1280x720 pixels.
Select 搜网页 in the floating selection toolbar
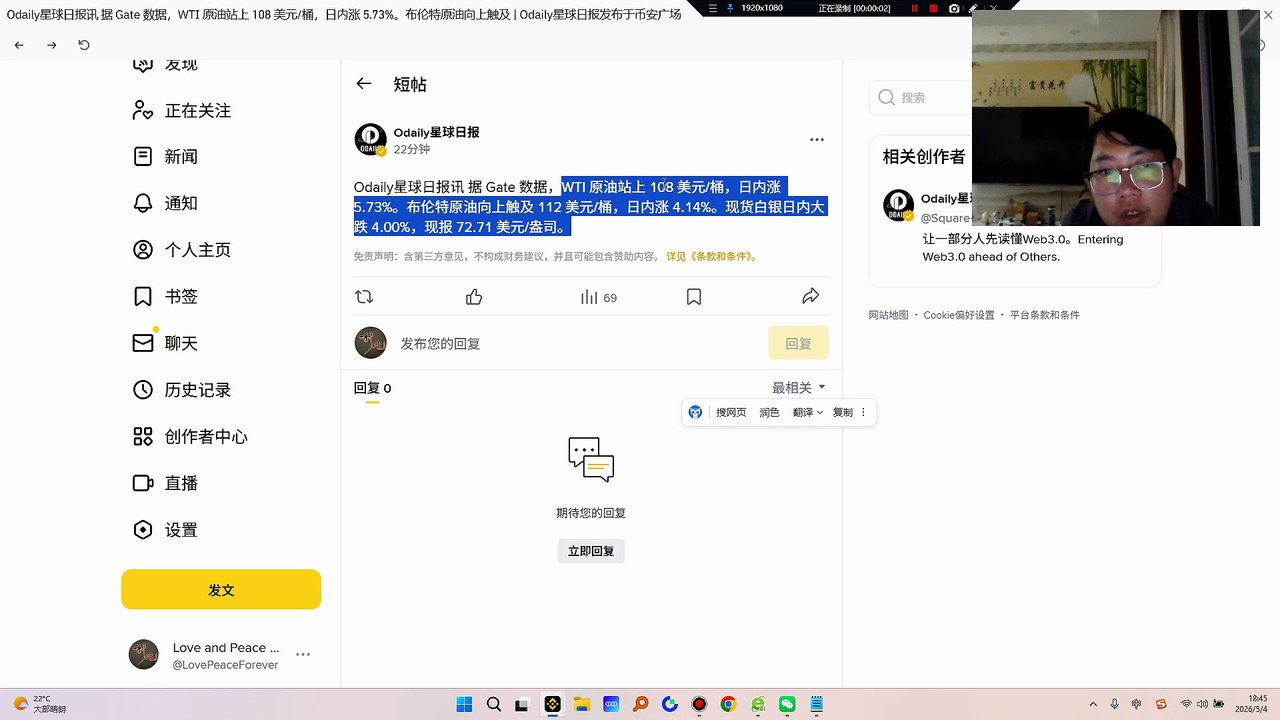(x=731, y=412)
